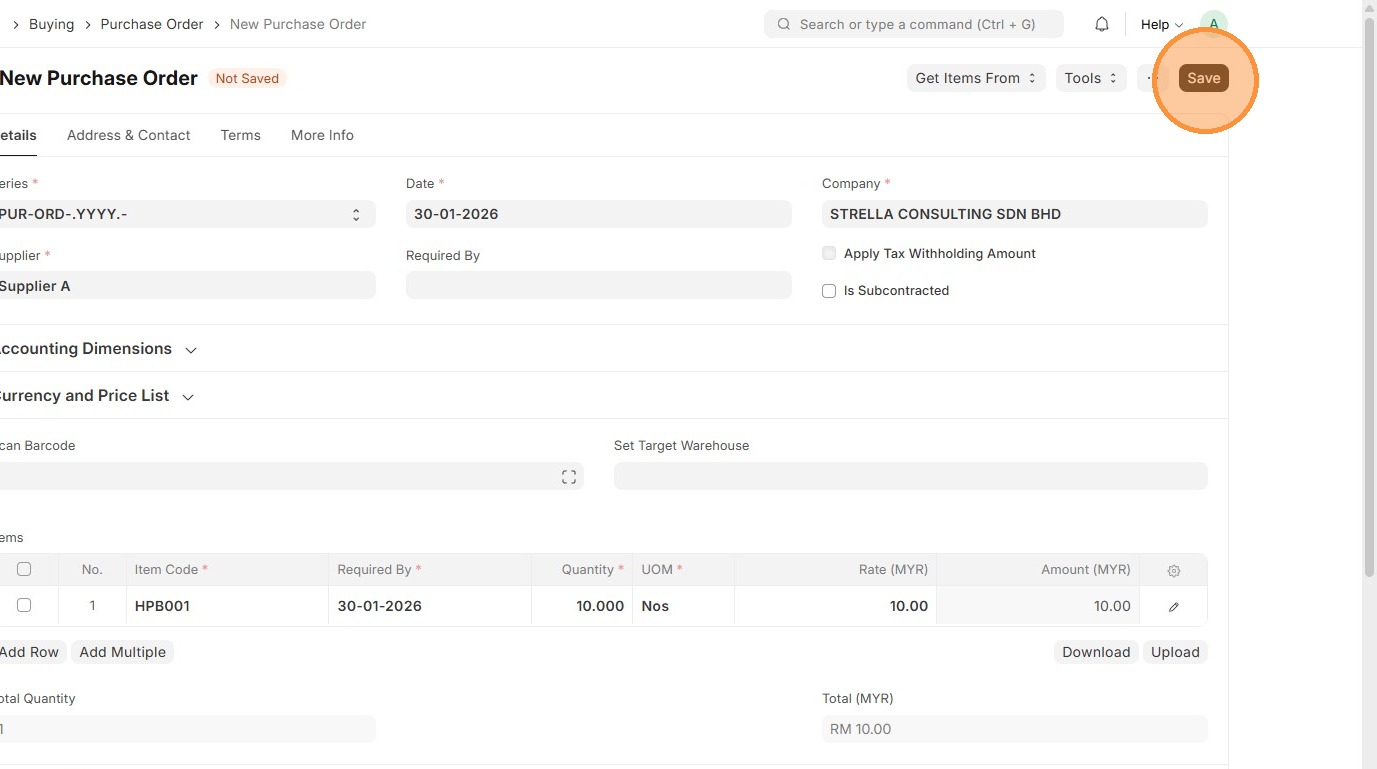This screenshot has height=769, width=1377.
Task: Click the Add Multiple button
Action: coord(122,652)
